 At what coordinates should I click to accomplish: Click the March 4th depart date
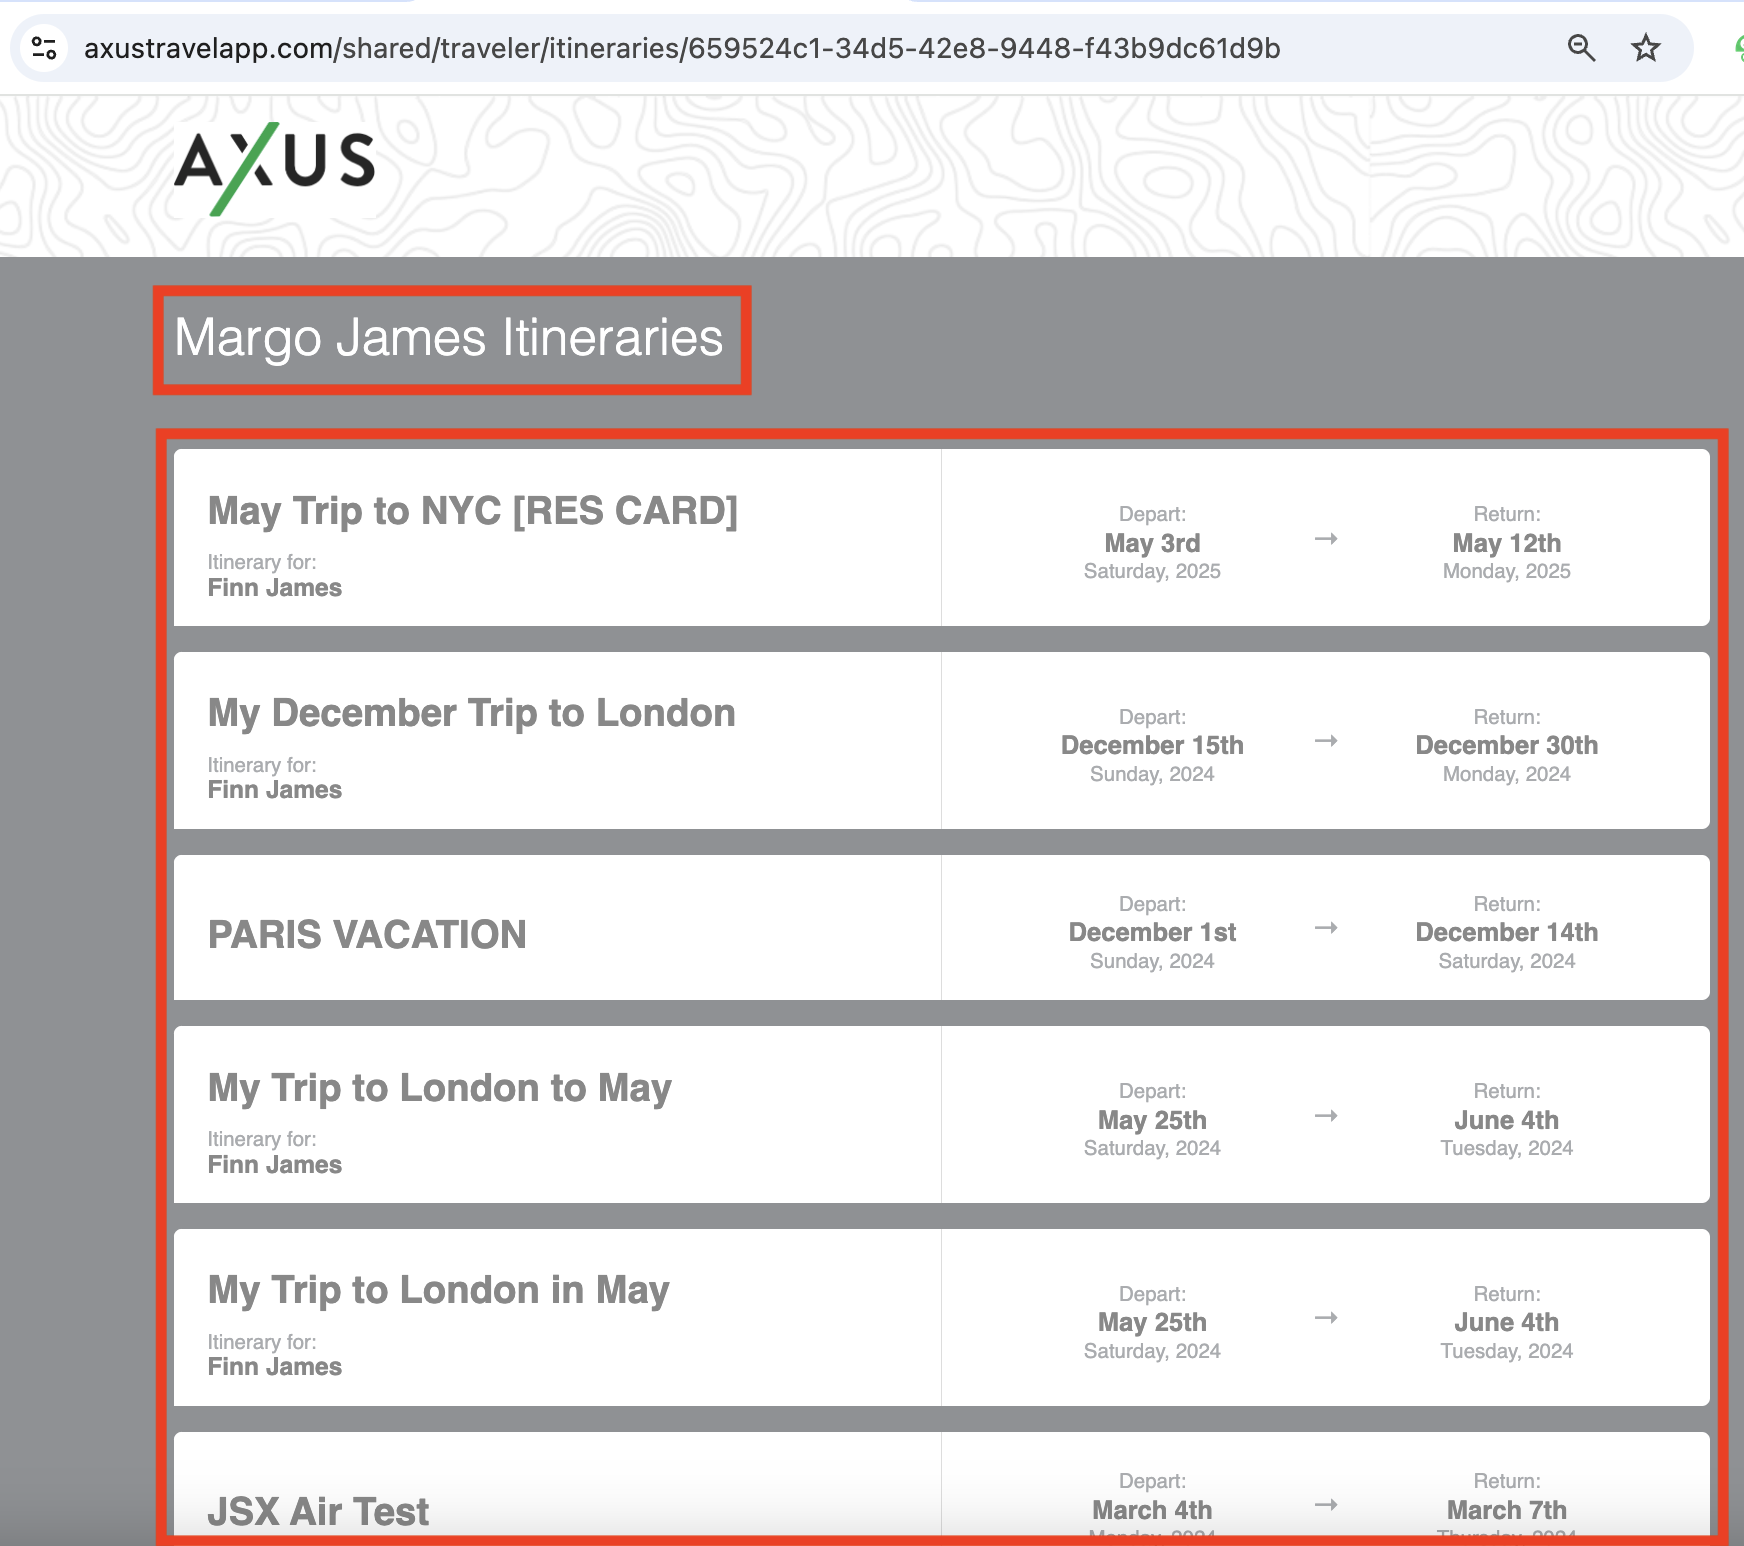[1152, 1510]
